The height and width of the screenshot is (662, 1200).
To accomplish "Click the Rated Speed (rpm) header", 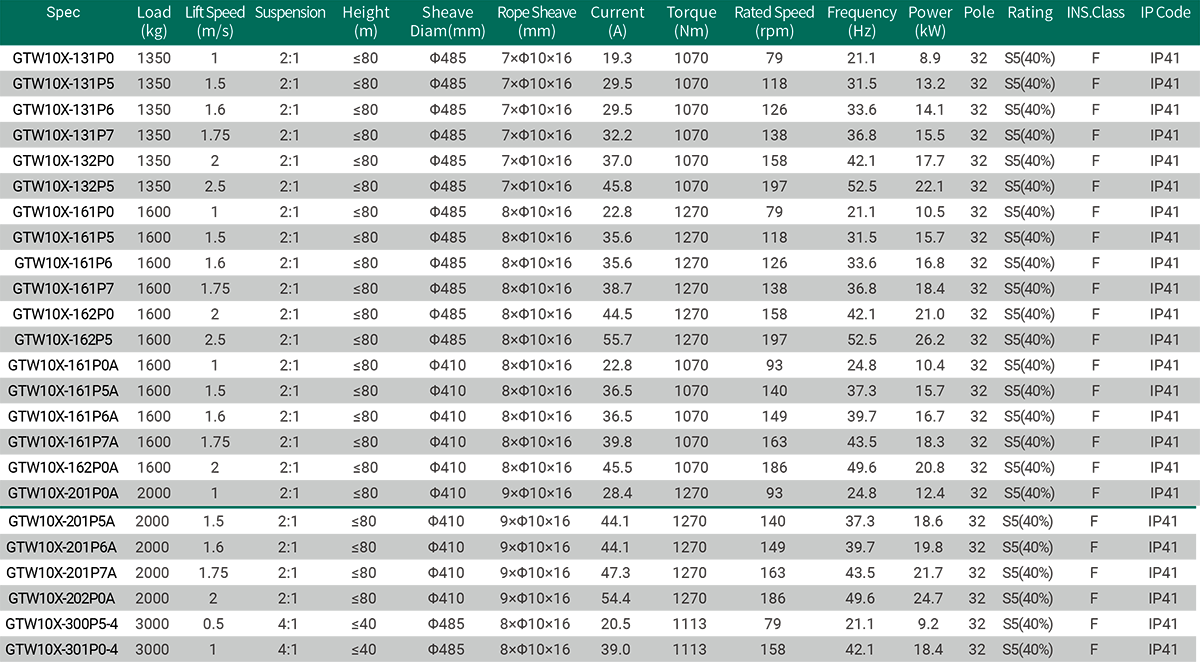I will click(774, 21).
